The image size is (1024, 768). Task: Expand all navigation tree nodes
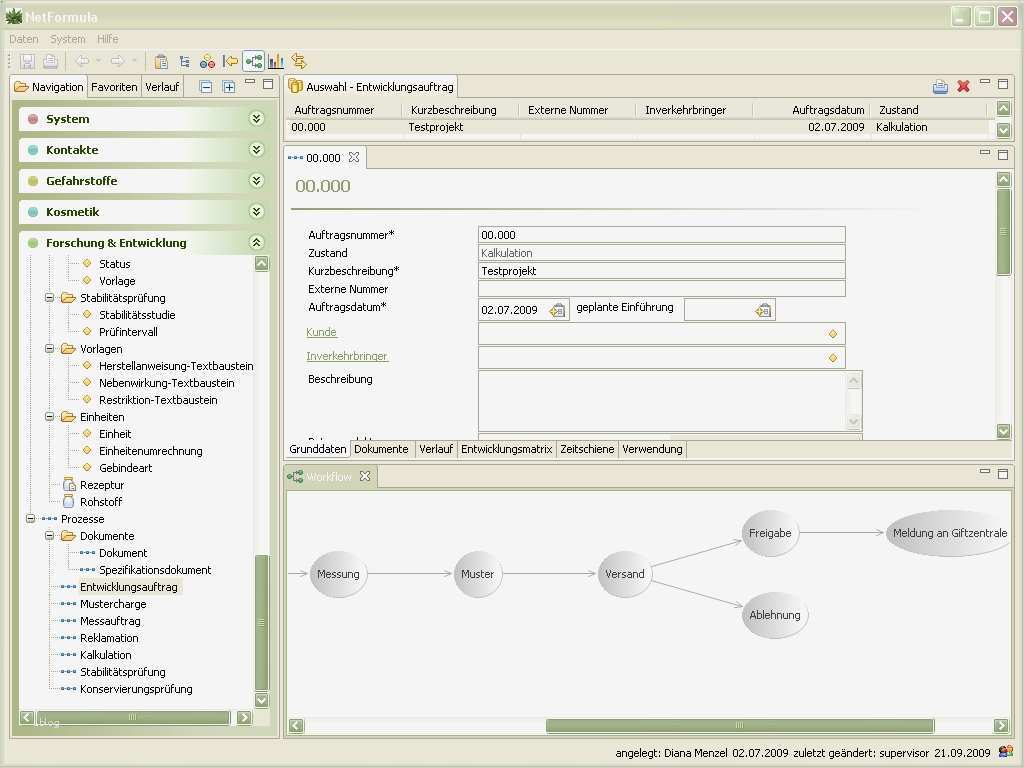pyautogui.click(x=229, y=87)
